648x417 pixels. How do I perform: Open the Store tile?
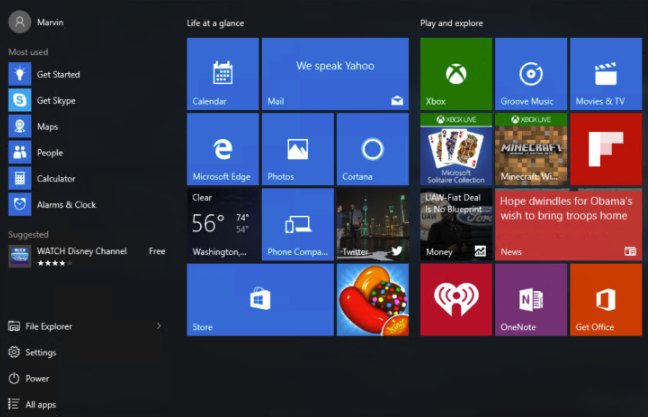point(260,300)
